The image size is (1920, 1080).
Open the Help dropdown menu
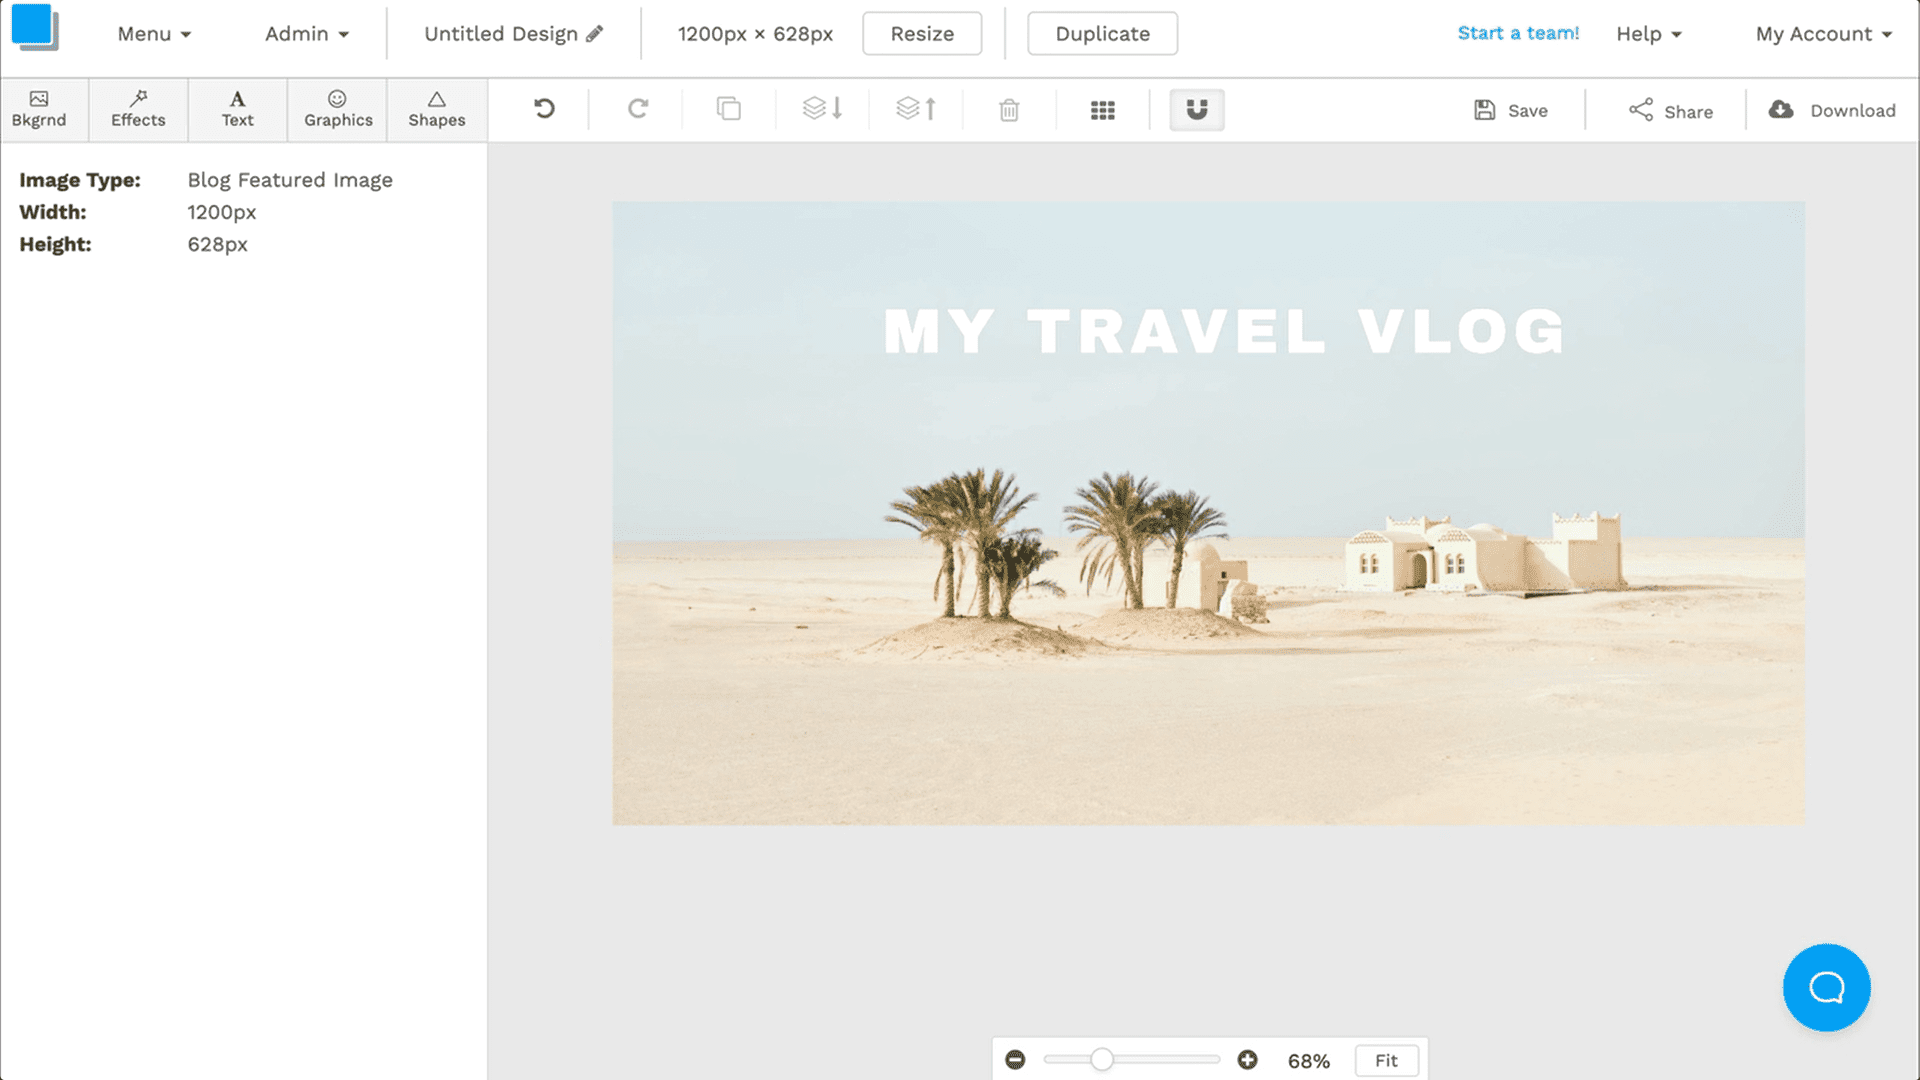click(x=1648, y=34)
